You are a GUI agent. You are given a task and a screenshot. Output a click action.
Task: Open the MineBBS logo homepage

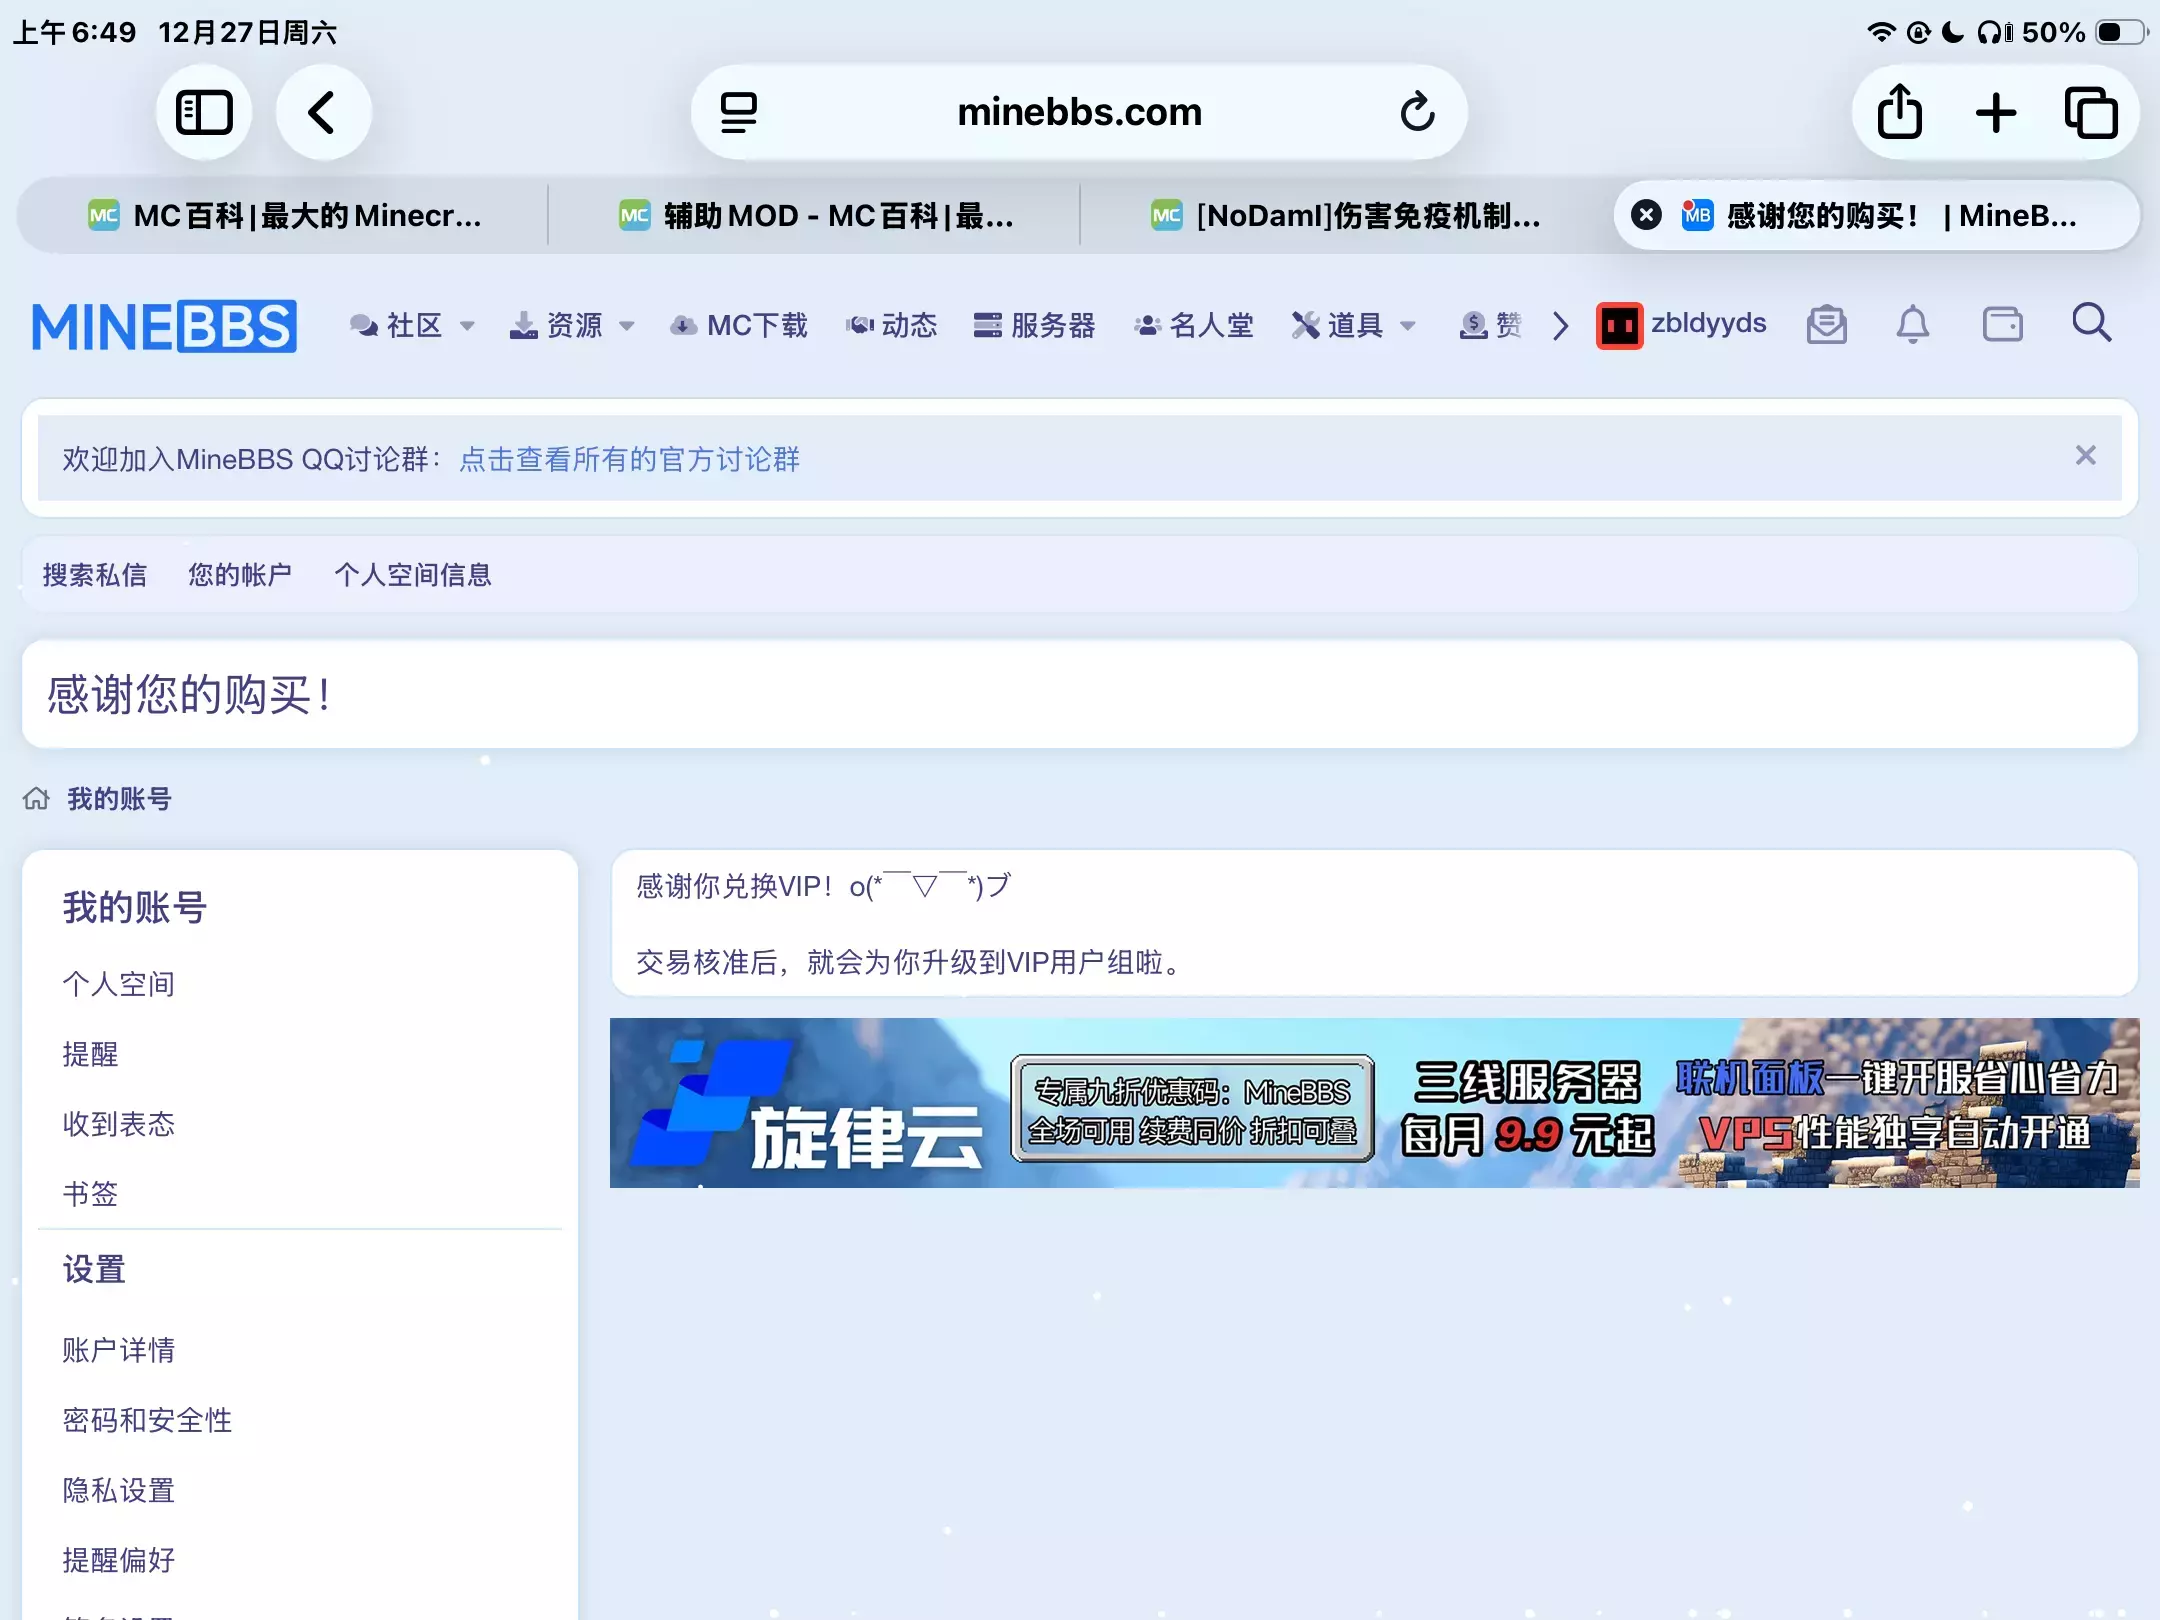tap(164, 326)
